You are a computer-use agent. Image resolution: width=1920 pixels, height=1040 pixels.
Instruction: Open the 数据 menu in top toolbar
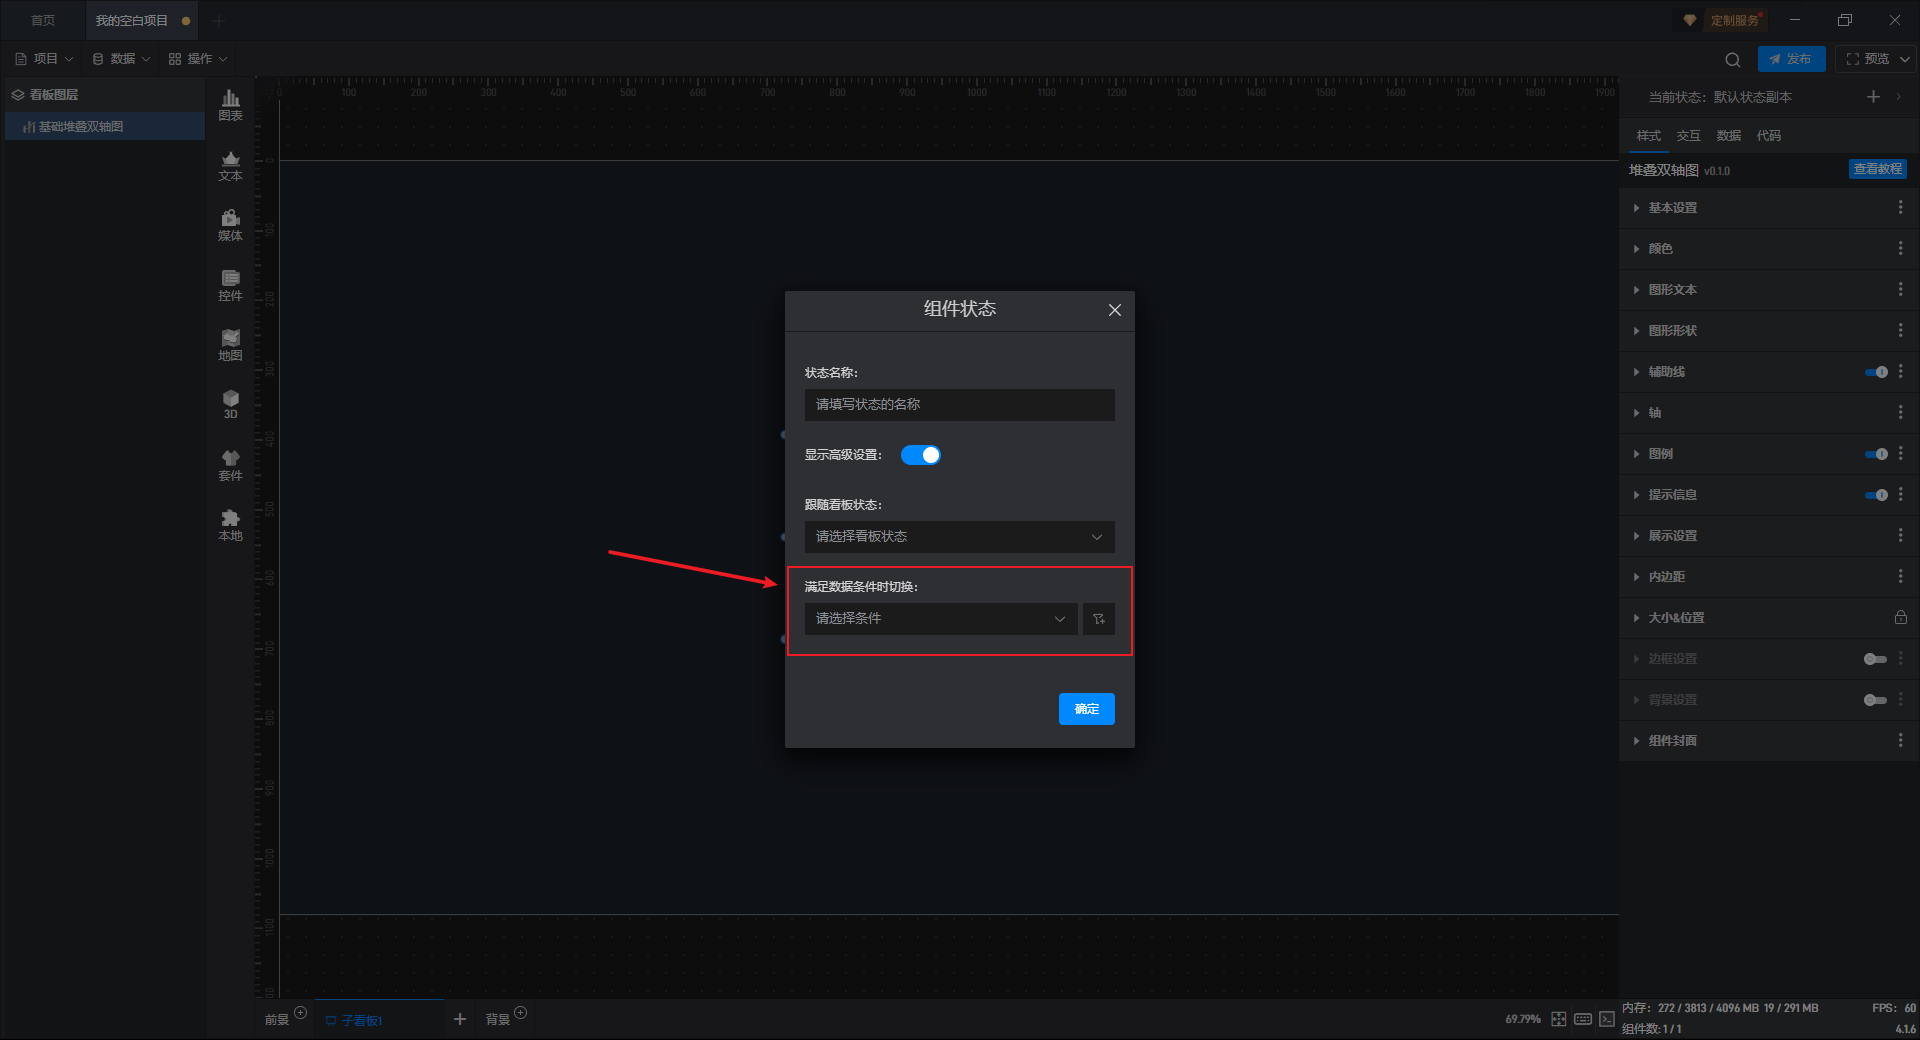coord(121,59)
